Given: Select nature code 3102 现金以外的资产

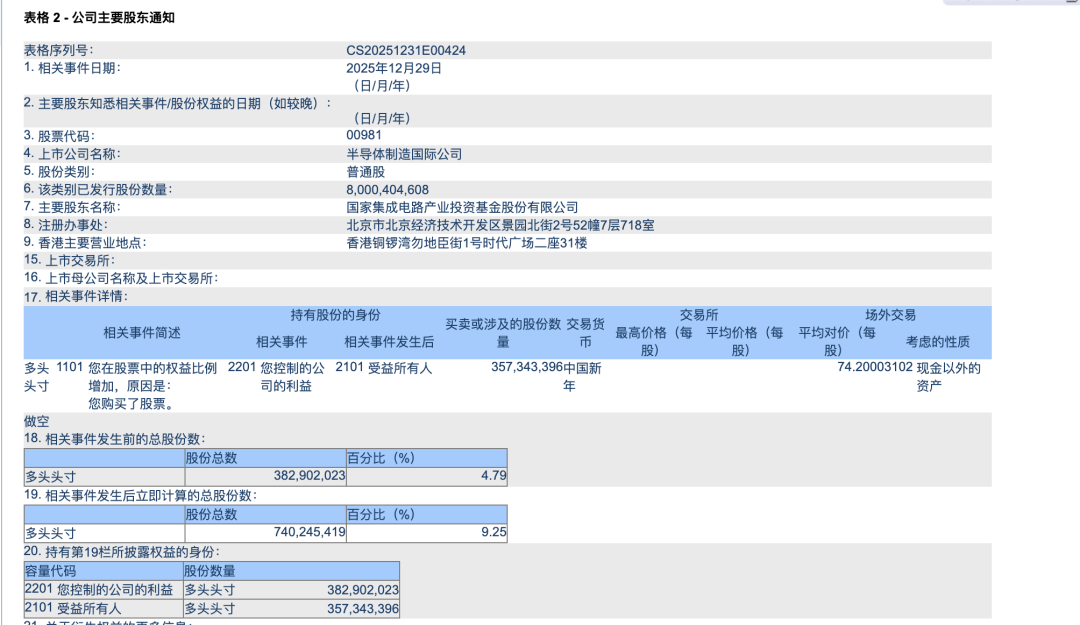Looking at the screenshot, I should pos(935,377).
